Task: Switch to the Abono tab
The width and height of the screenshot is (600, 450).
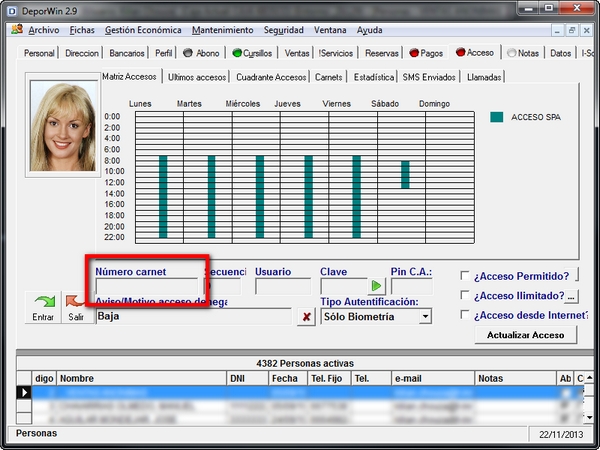Action: point(201,53)
